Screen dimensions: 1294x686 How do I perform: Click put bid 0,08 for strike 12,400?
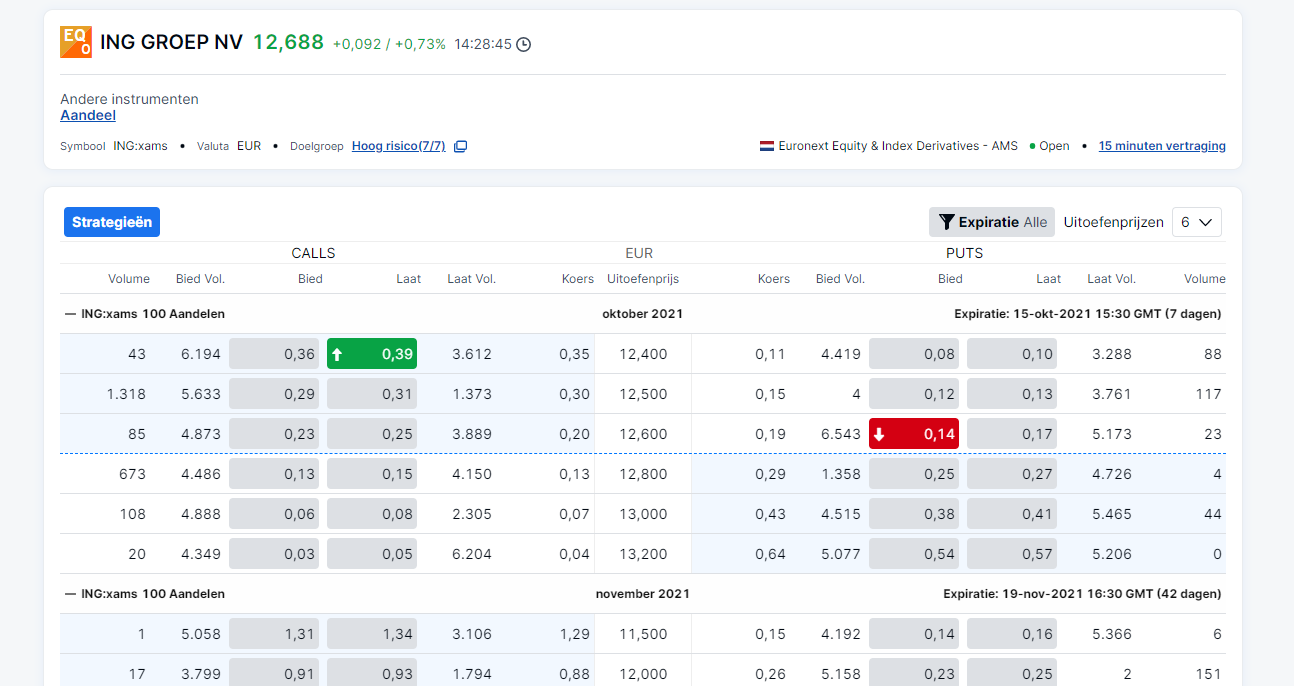[x=914, y=354]
